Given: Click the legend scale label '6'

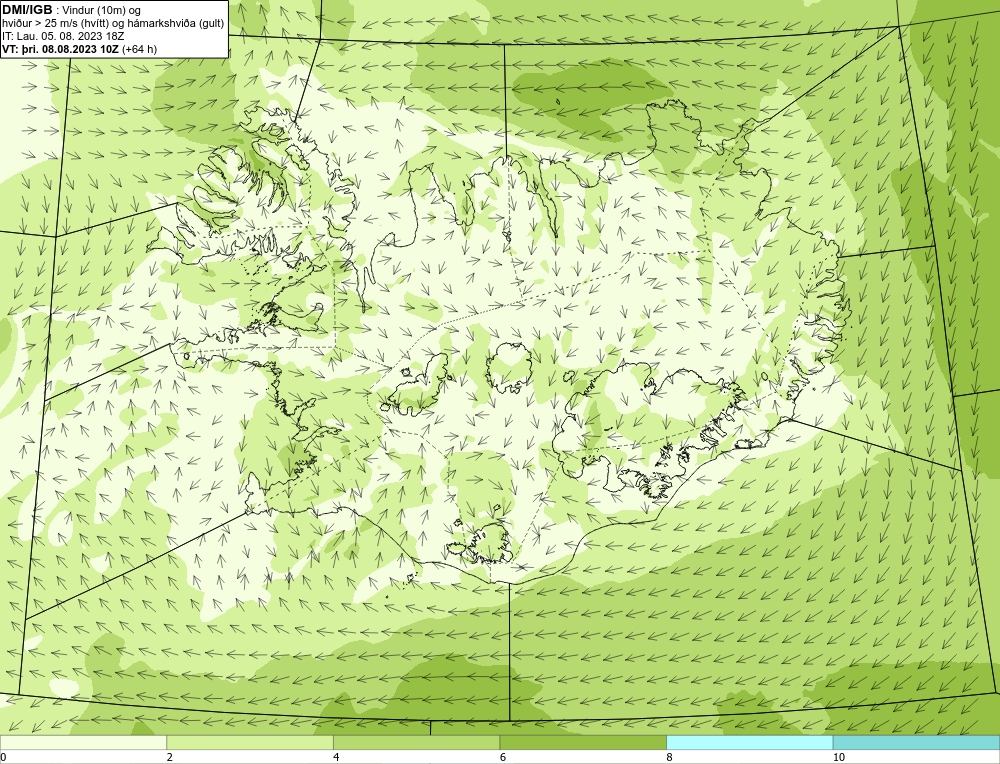Looking at the screenshot, I should [503, 758].
